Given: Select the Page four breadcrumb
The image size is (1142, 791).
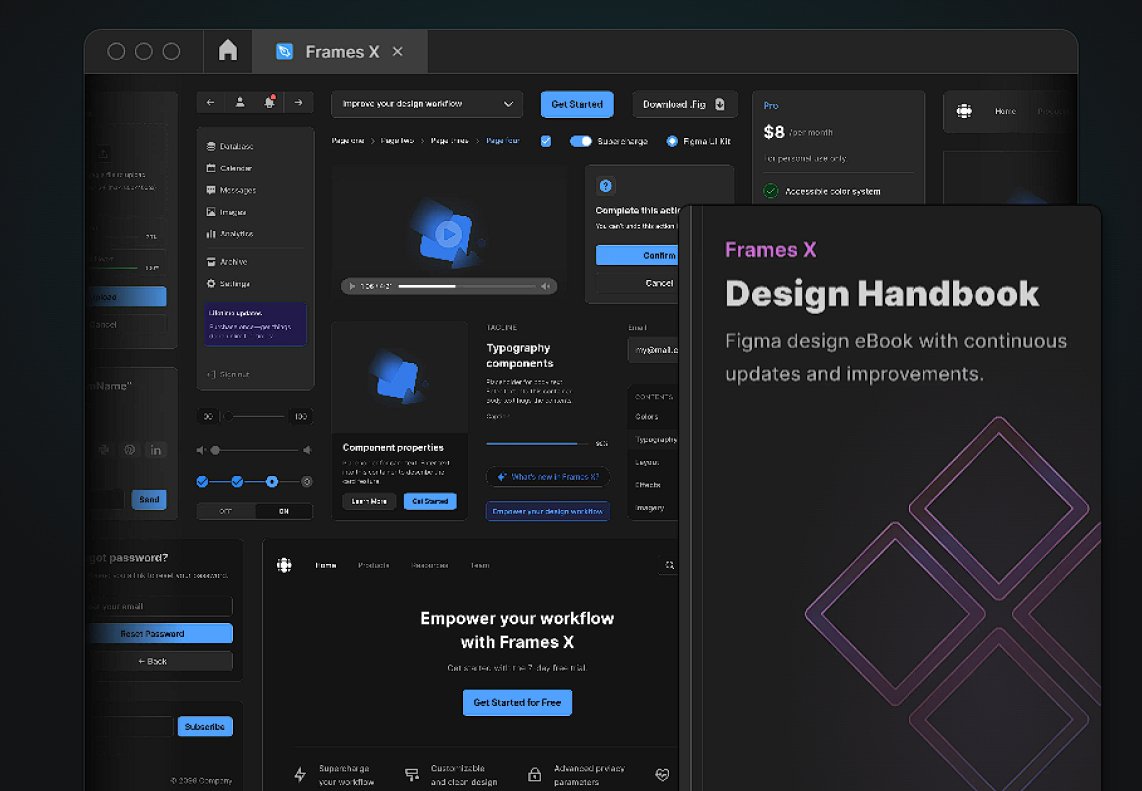Looking at the screenshot, I should tap(503, 141).
